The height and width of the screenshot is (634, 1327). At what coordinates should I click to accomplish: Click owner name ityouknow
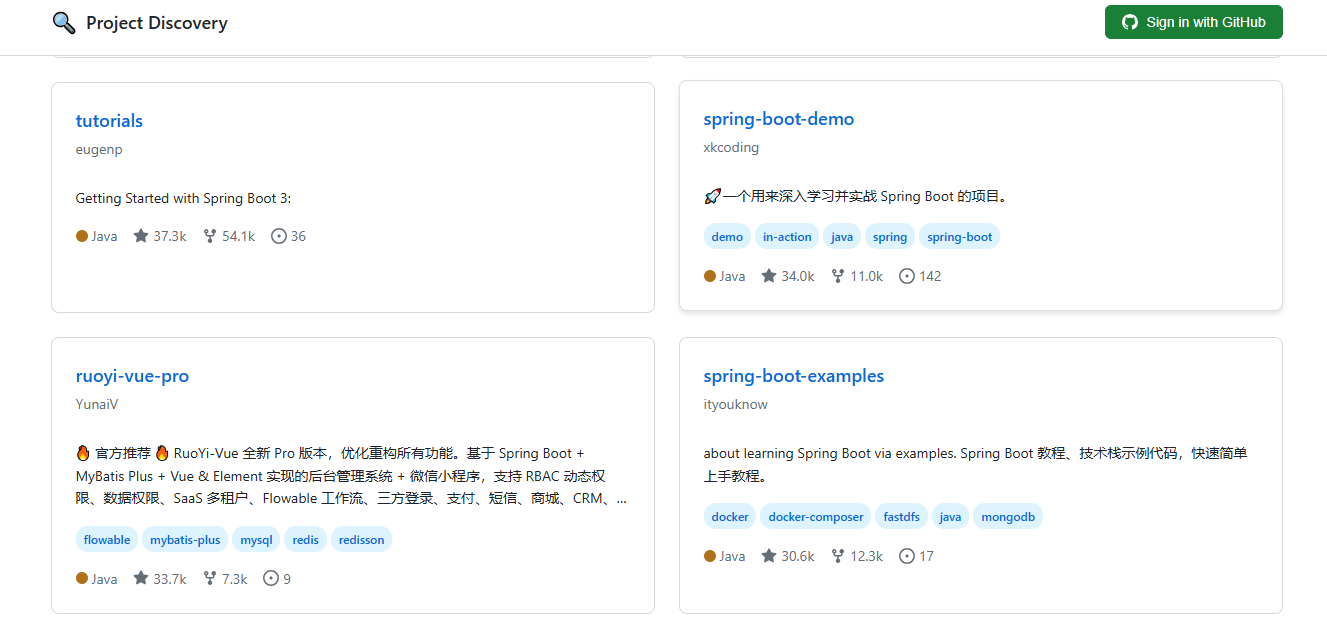click(x=736, y=405)
